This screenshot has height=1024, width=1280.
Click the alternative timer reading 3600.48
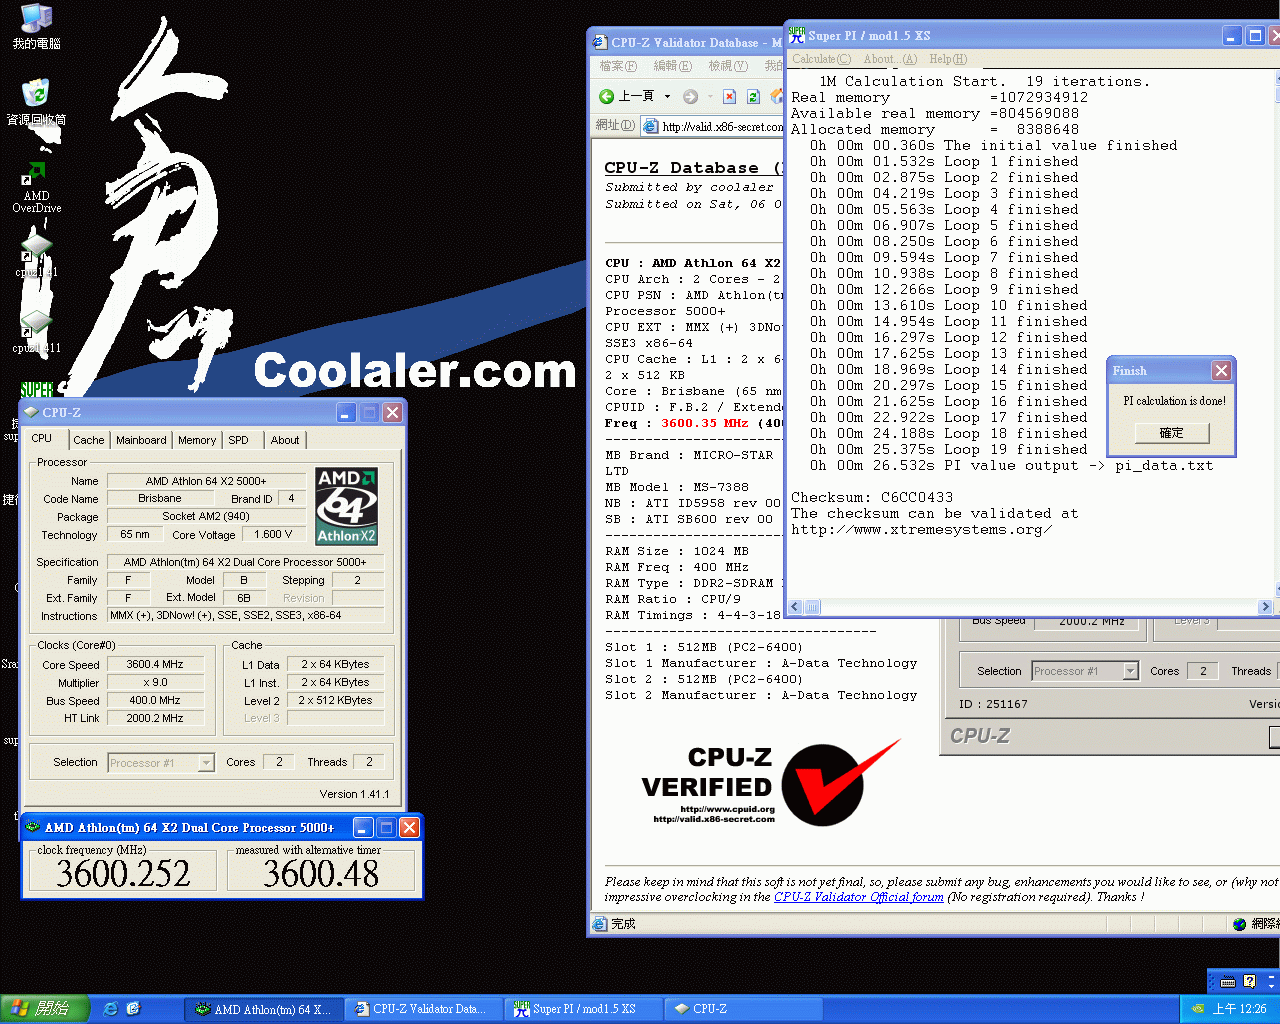321,874
